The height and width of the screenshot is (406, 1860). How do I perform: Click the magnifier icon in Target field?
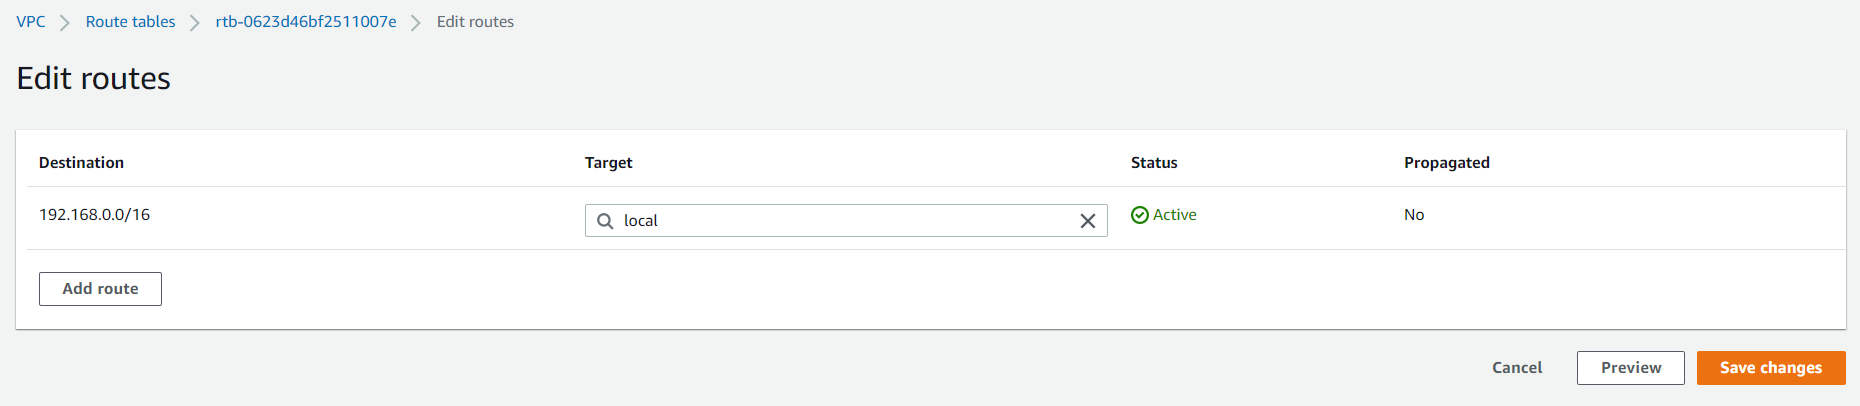point(605,221)
